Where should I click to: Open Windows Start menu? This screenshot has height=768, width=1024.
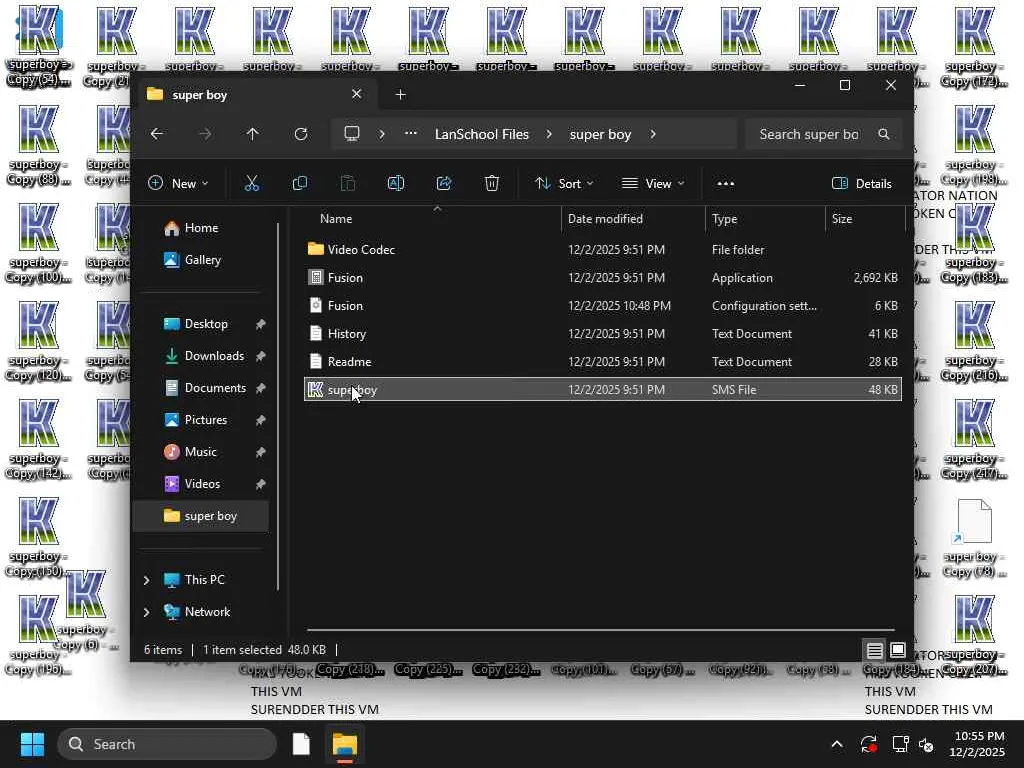[x=32, y=744]
